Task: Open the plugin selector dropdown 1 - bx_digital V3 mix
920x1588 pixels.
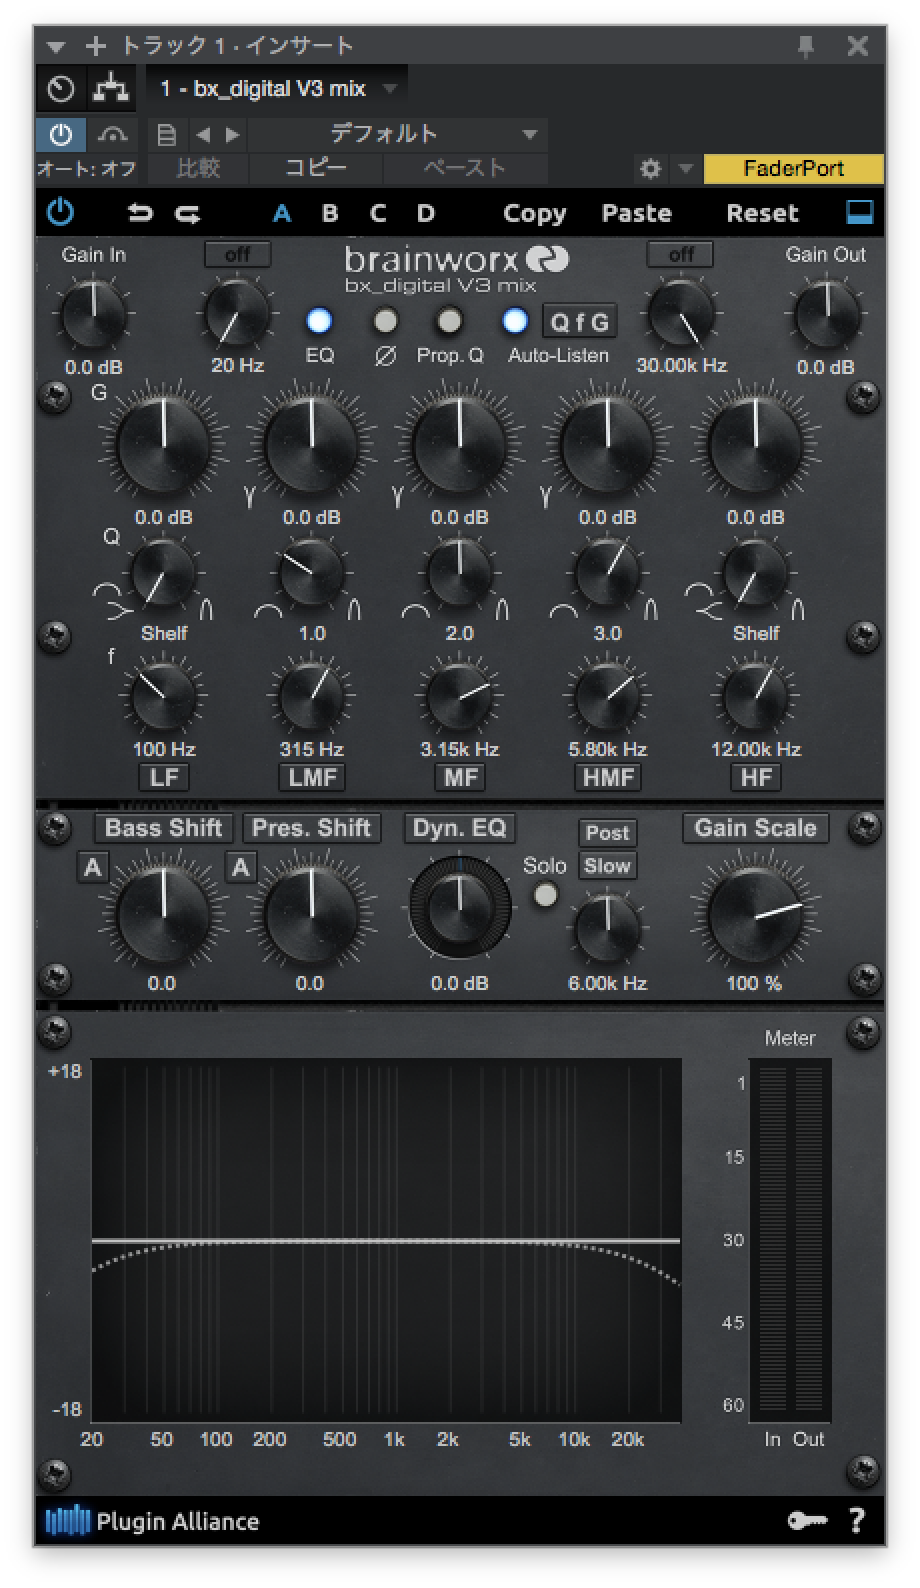Action: coord(277,89)
